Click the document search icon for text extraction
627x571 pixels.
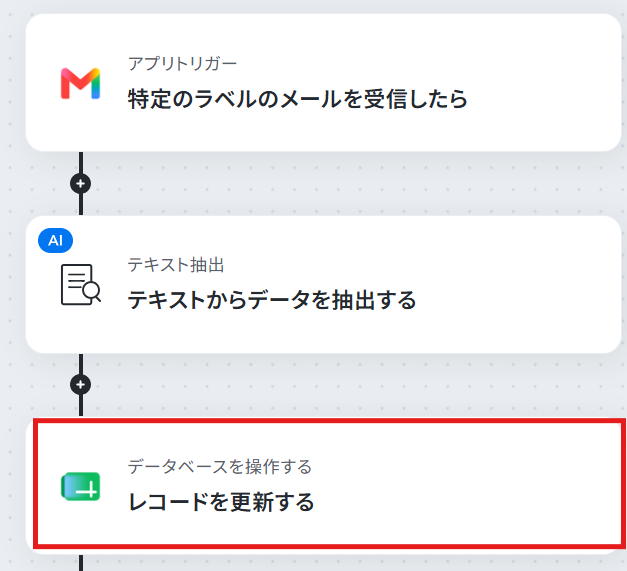tap(80, 284)
